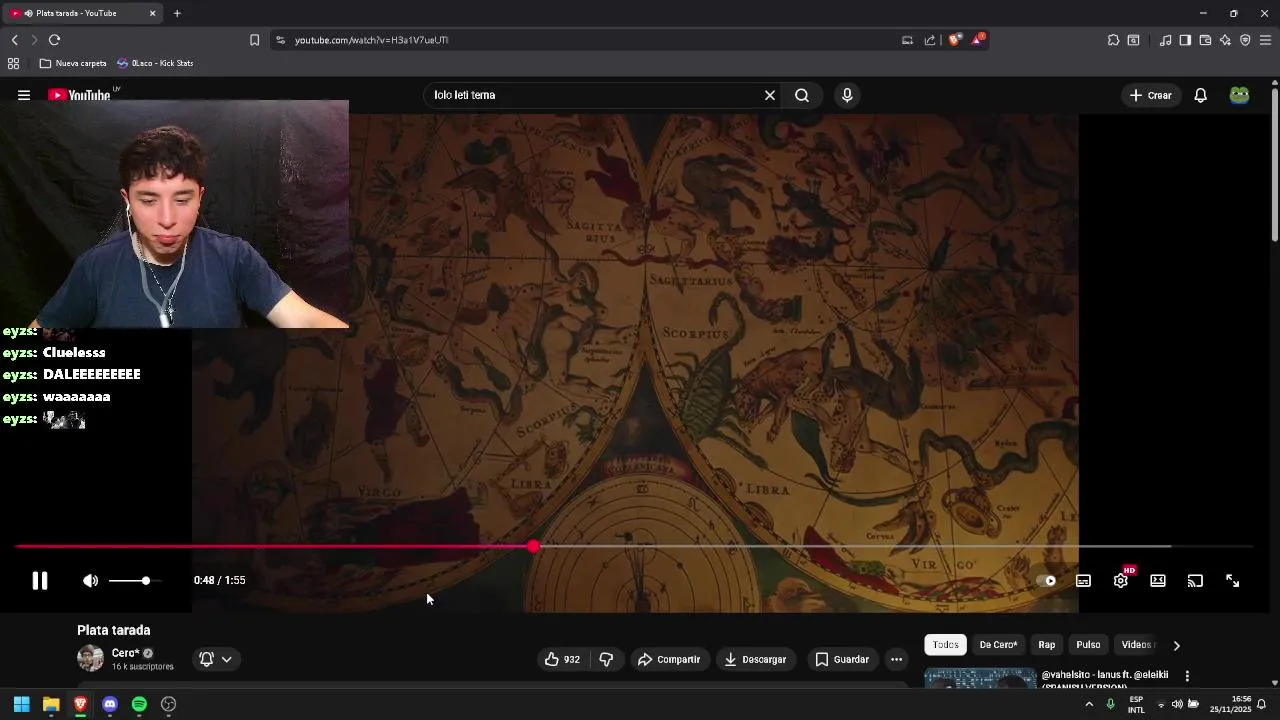Open the account avatar menu
The height and width of the screenshot is (720, 1280).
pyautogui.click(x=1240, y=95)
